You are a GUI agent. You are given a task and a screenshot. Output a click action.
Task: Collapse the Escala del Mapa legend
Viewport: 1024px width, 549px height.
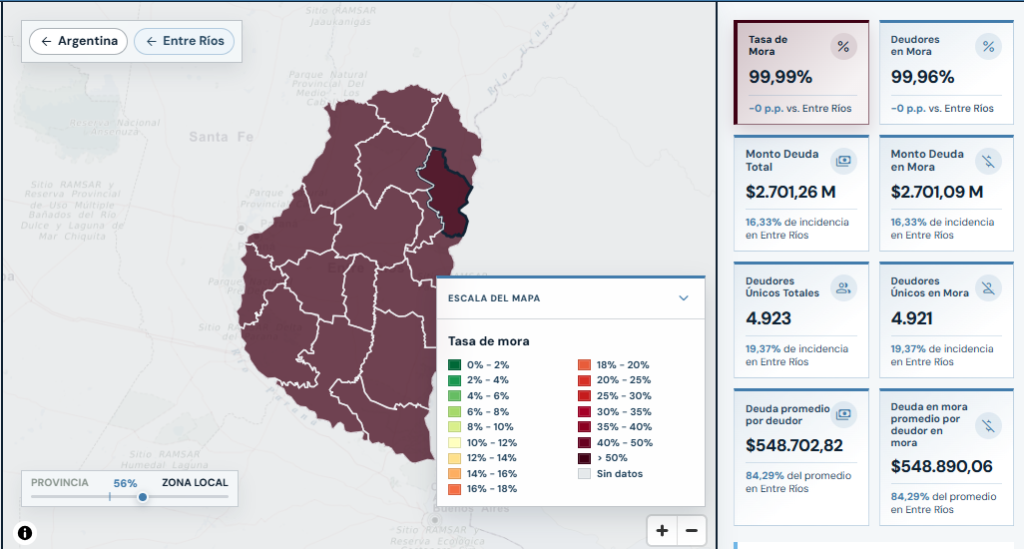pyautogui.click(x=684, y=298)
